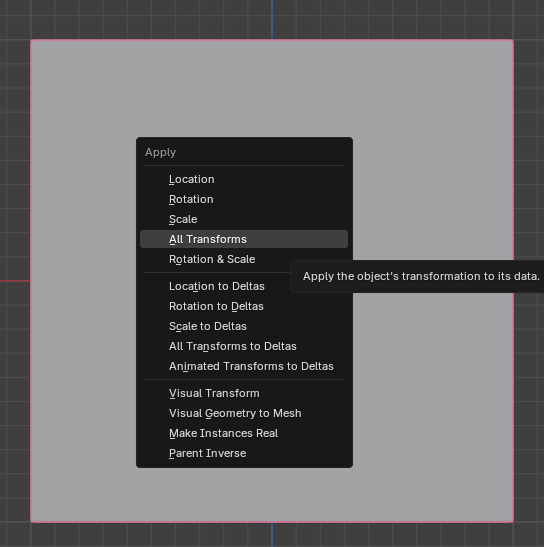This screenshot has width=544, height=547.
Task: Choose Scale to Deltas
Action: [244, 326]
